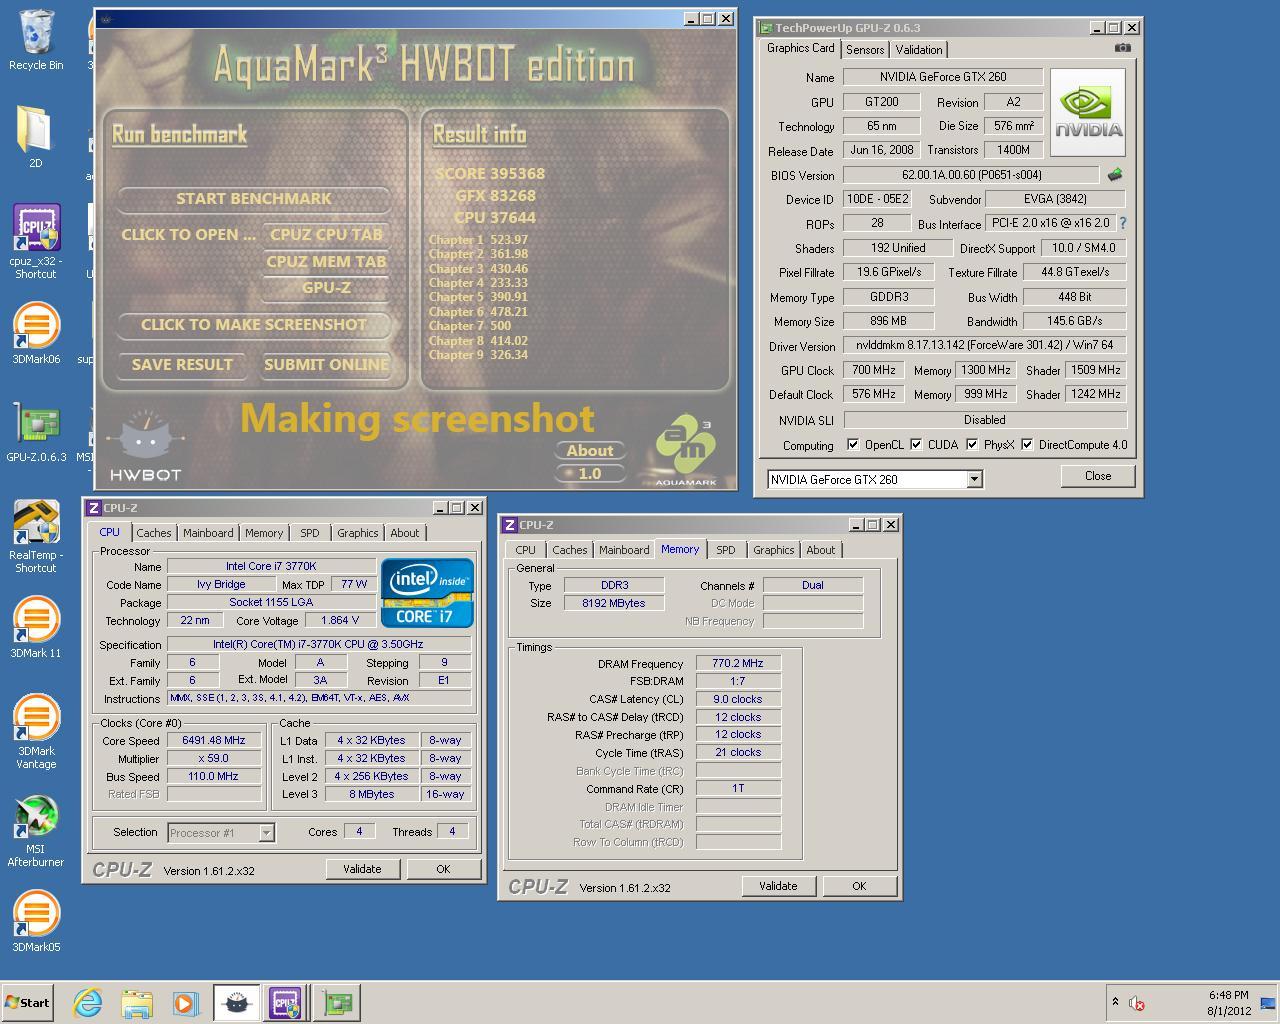Toggle the PhysX checkbox in GPU-Z
This screenshot has width=1280, height=1024.
(972, 445)
